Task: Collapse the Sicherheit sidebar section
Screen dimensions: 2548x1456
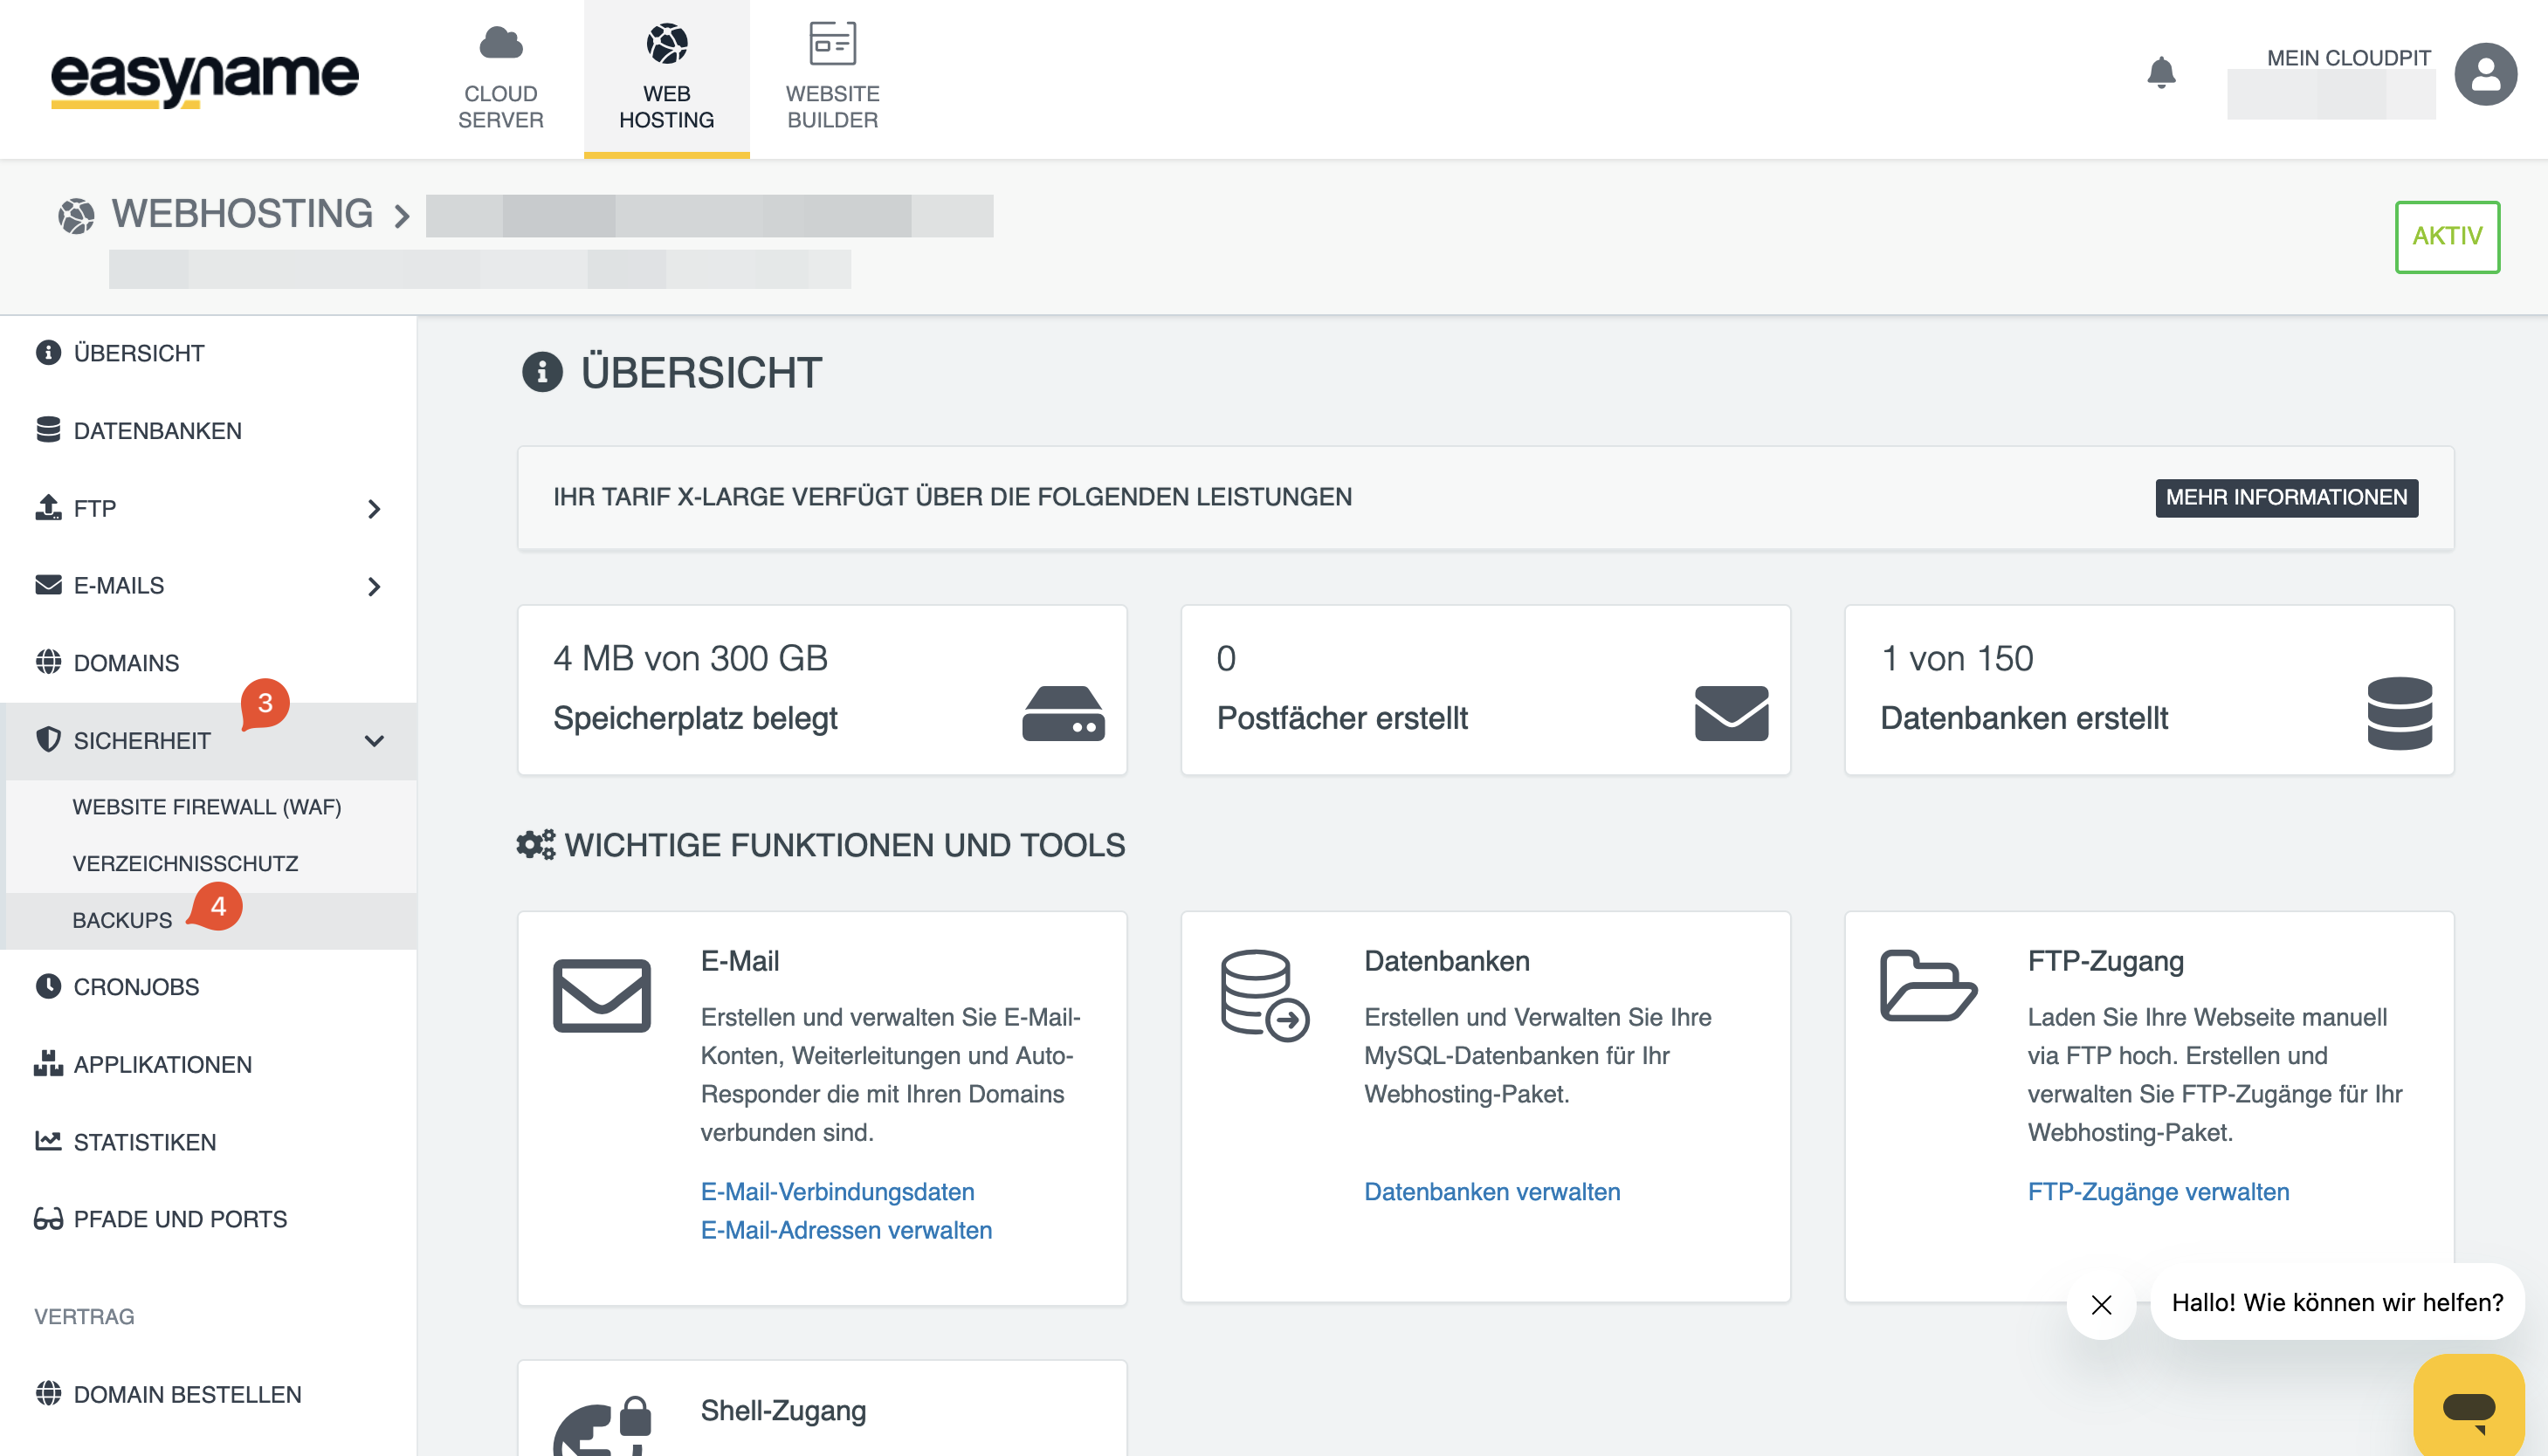Action: coord(374,741)
